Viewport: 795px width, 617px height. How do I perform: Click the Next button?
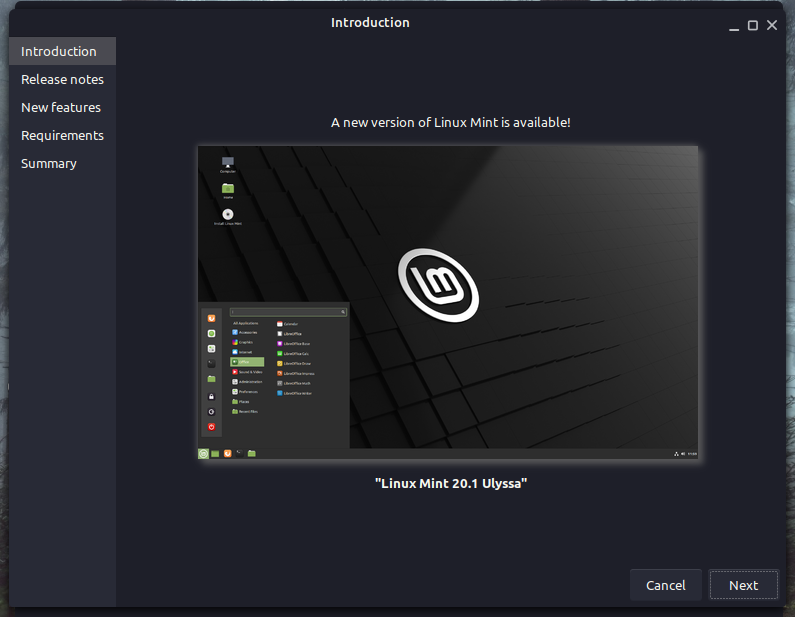pos(743,585)
